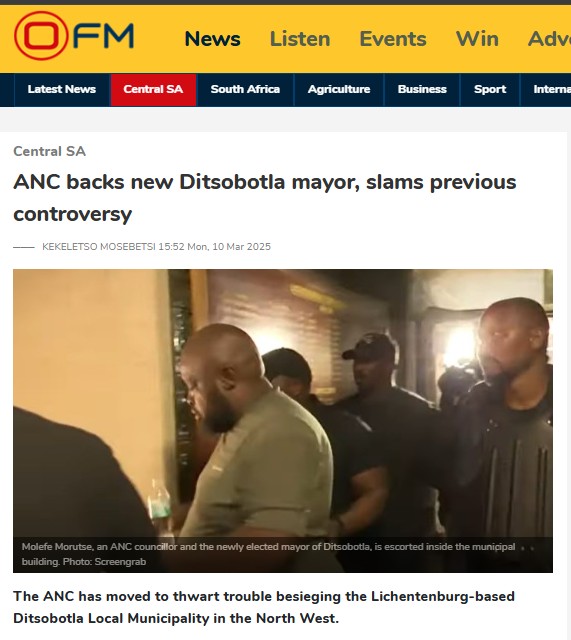
Task: Open the Listen menu item
Action: [300, 39]
